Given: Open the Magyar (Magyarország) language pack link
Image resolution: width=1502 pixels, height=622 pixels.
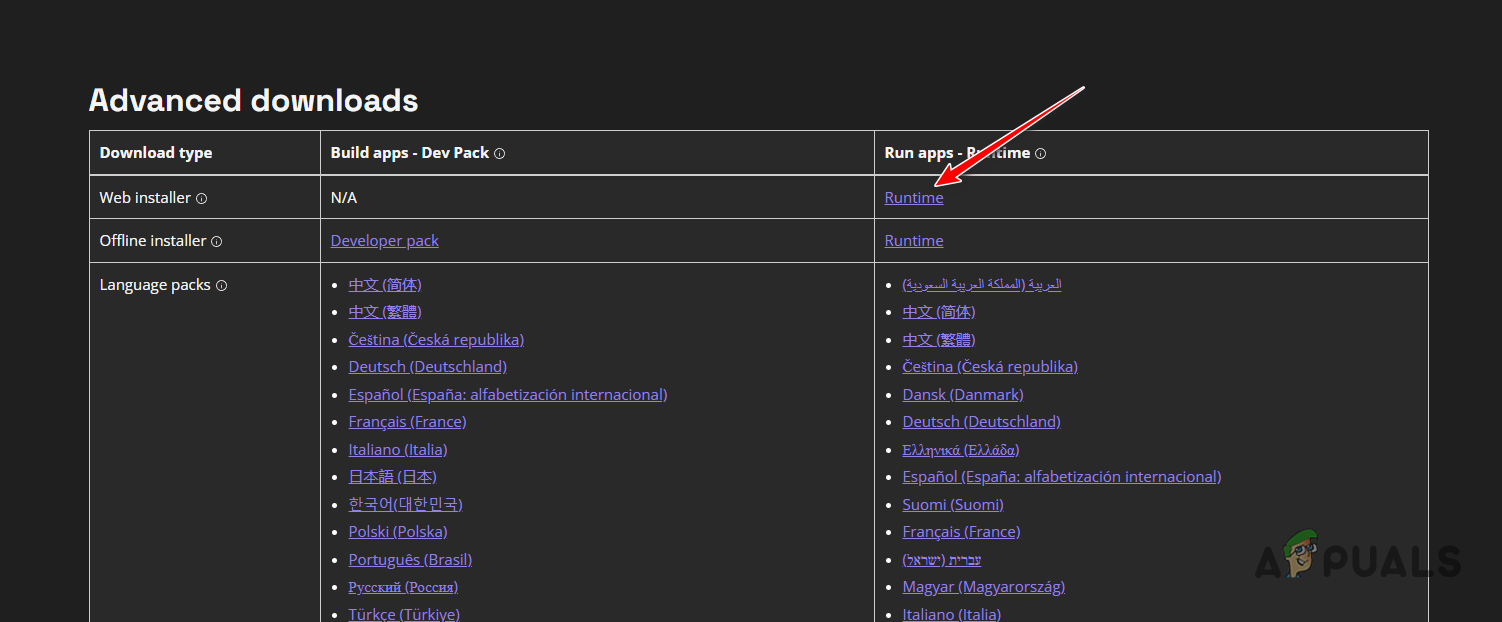Looking at the screenshot, I should pyautogui.click(x=983, y=587).
